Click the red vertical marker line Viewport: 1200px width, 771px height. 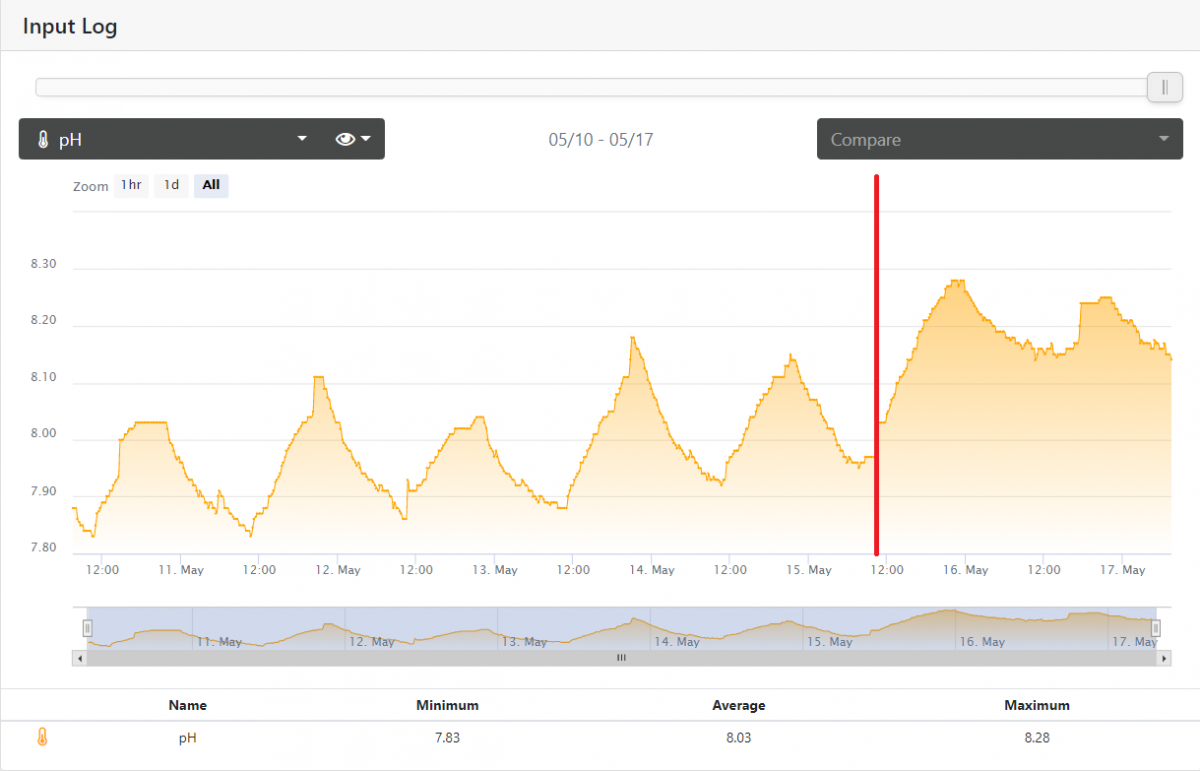(x=876, y=365)
